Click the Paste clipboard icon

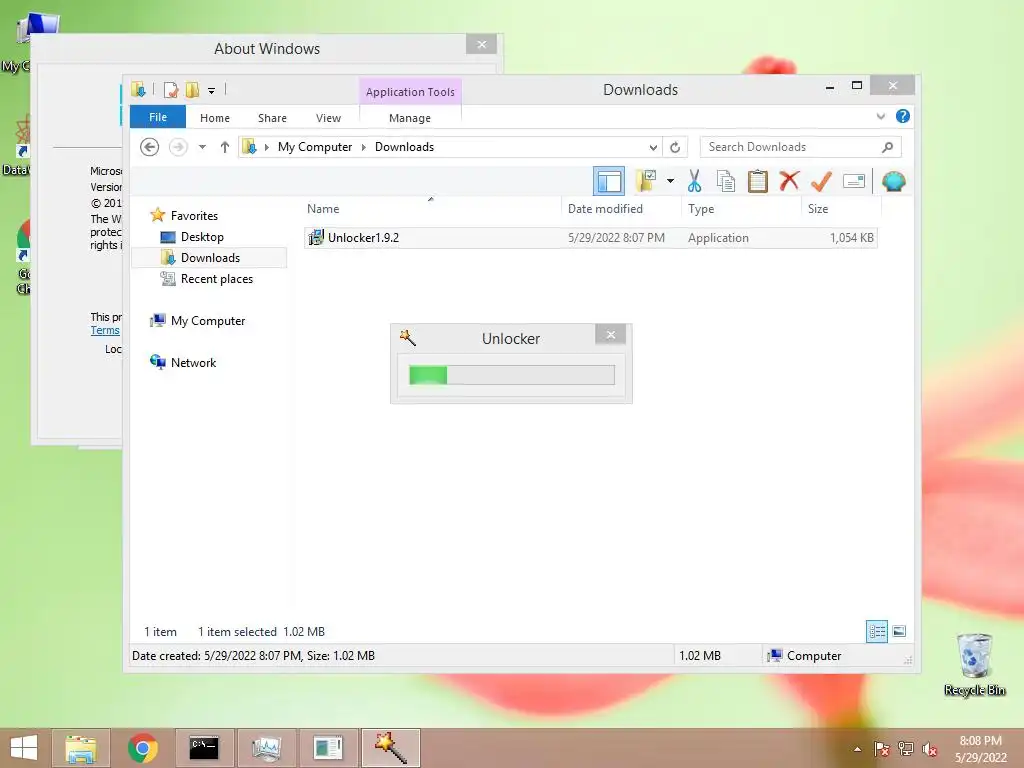(x=758, y=181)
